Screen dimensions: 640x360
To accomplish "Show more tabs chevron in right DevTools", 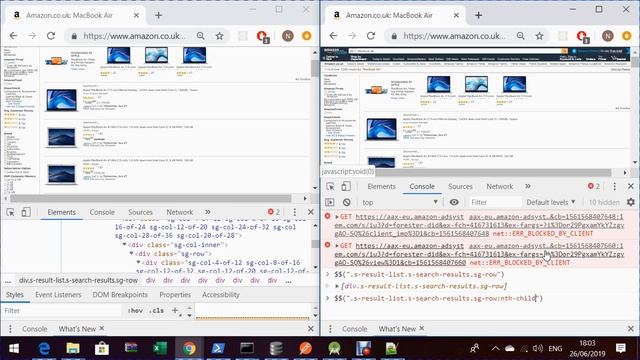I will [528, 187].
